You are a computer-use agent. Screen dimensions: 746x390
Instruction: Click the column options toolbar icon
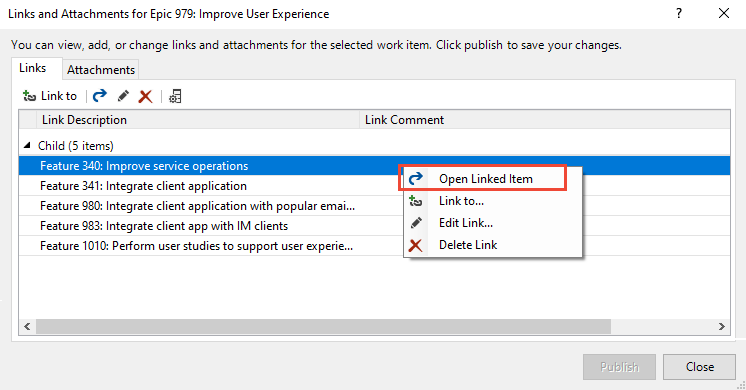coord(175,97)
